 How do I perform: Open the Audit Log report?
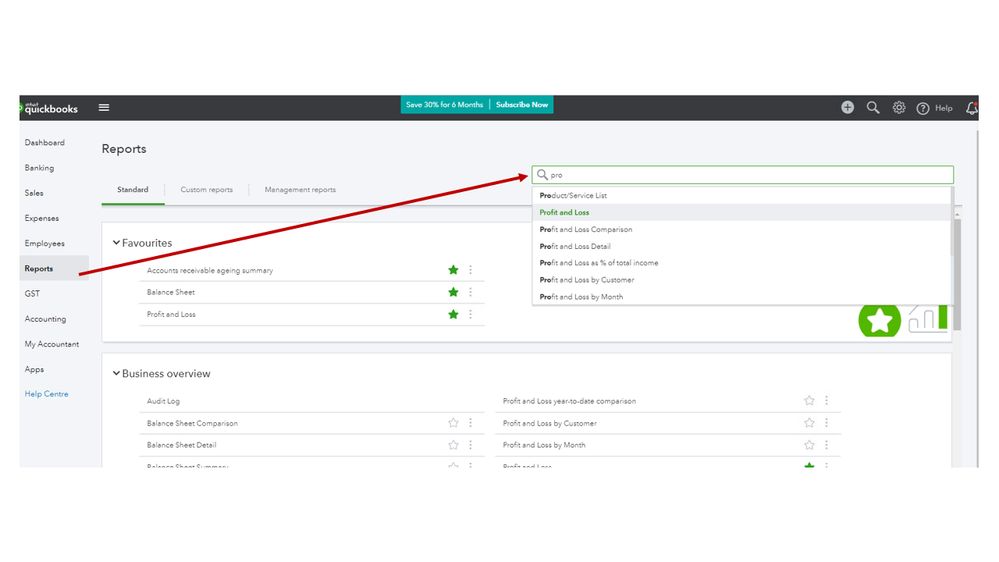(163, 401)
